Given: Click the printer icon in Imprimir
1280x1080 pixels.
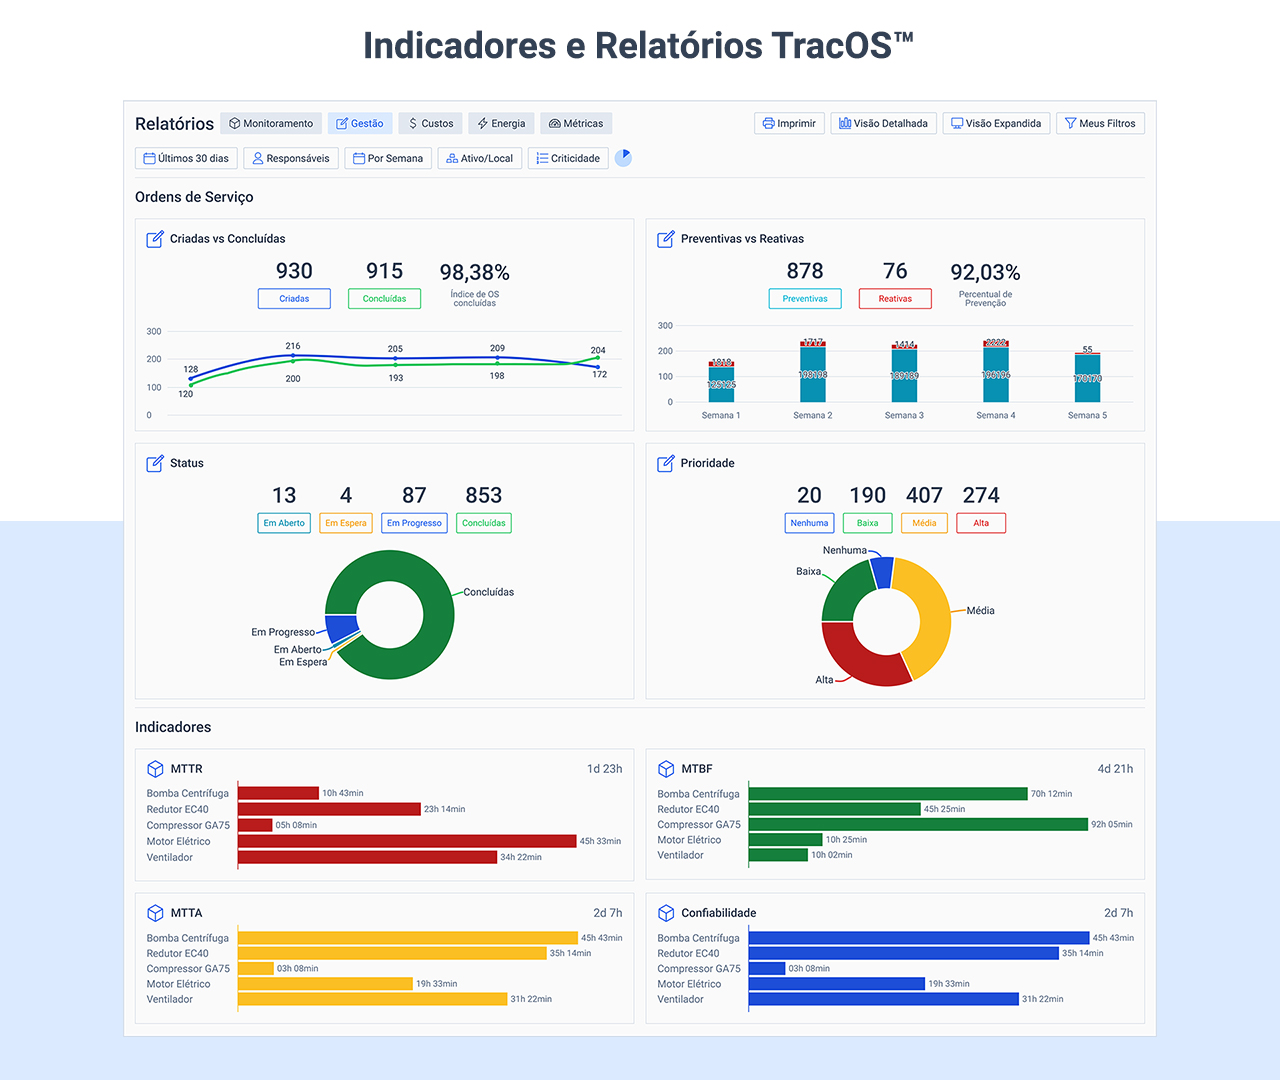Looking at the screenshot, I should 768,123.
